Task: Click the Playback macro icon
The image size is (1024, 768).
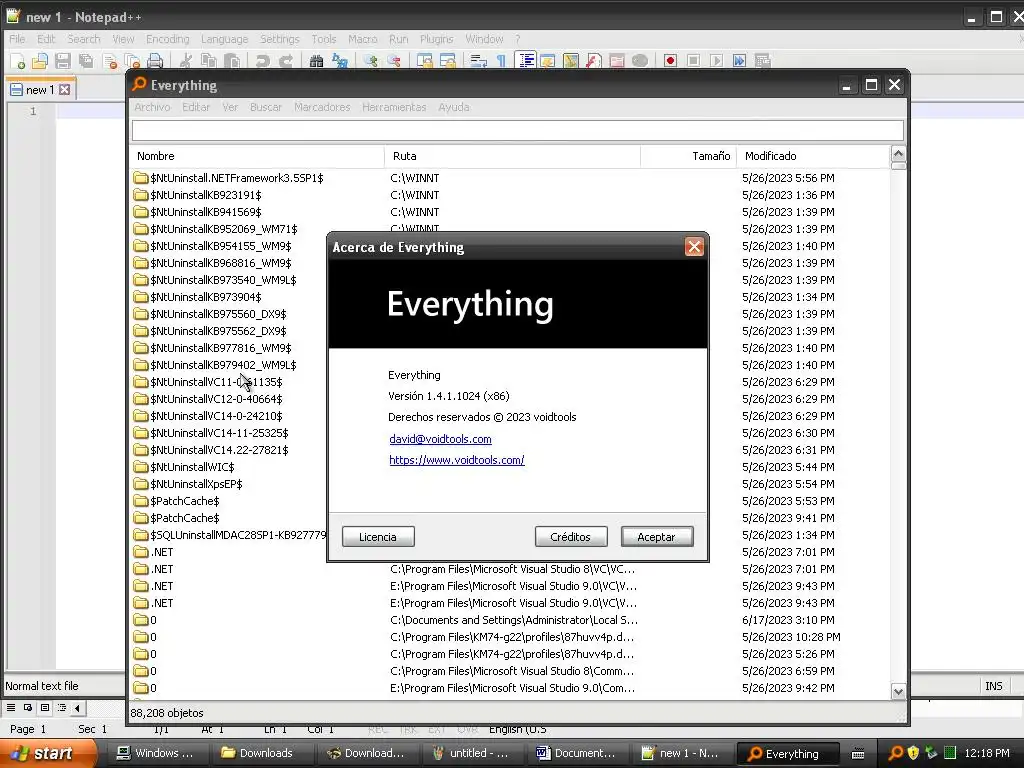Action: (716, 61)
